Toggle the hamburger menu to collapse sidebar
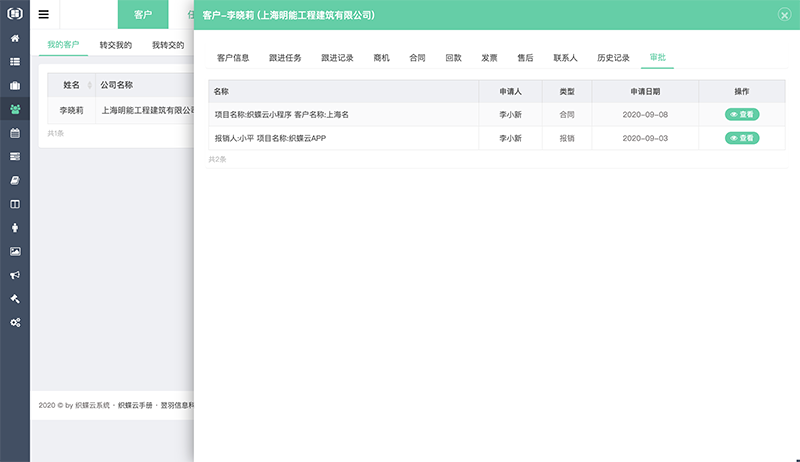 click(44, 15)
